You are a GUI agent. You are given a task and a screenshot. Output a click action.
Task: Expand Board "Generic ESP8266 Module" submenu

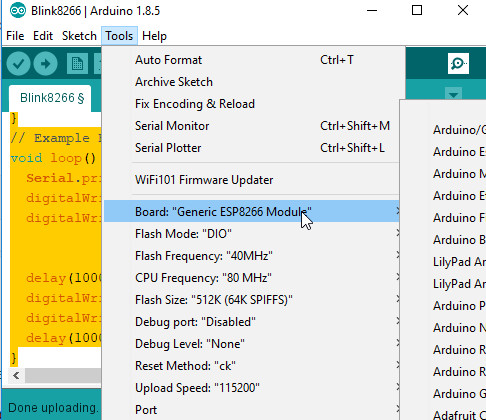(251, 211)
